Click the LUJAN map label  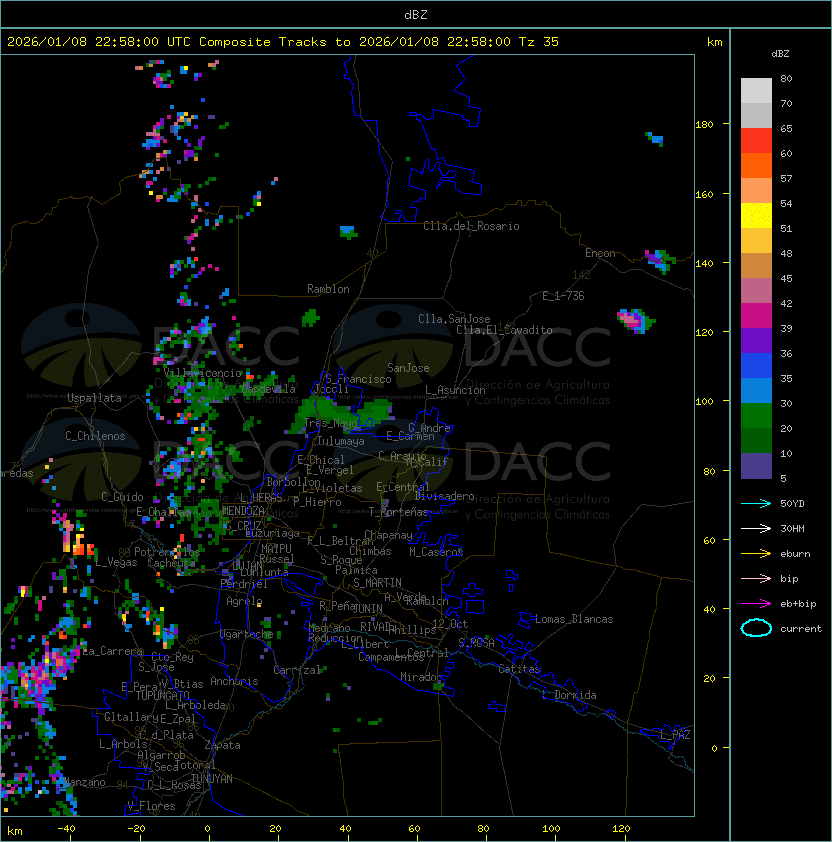tap(247, 565)
